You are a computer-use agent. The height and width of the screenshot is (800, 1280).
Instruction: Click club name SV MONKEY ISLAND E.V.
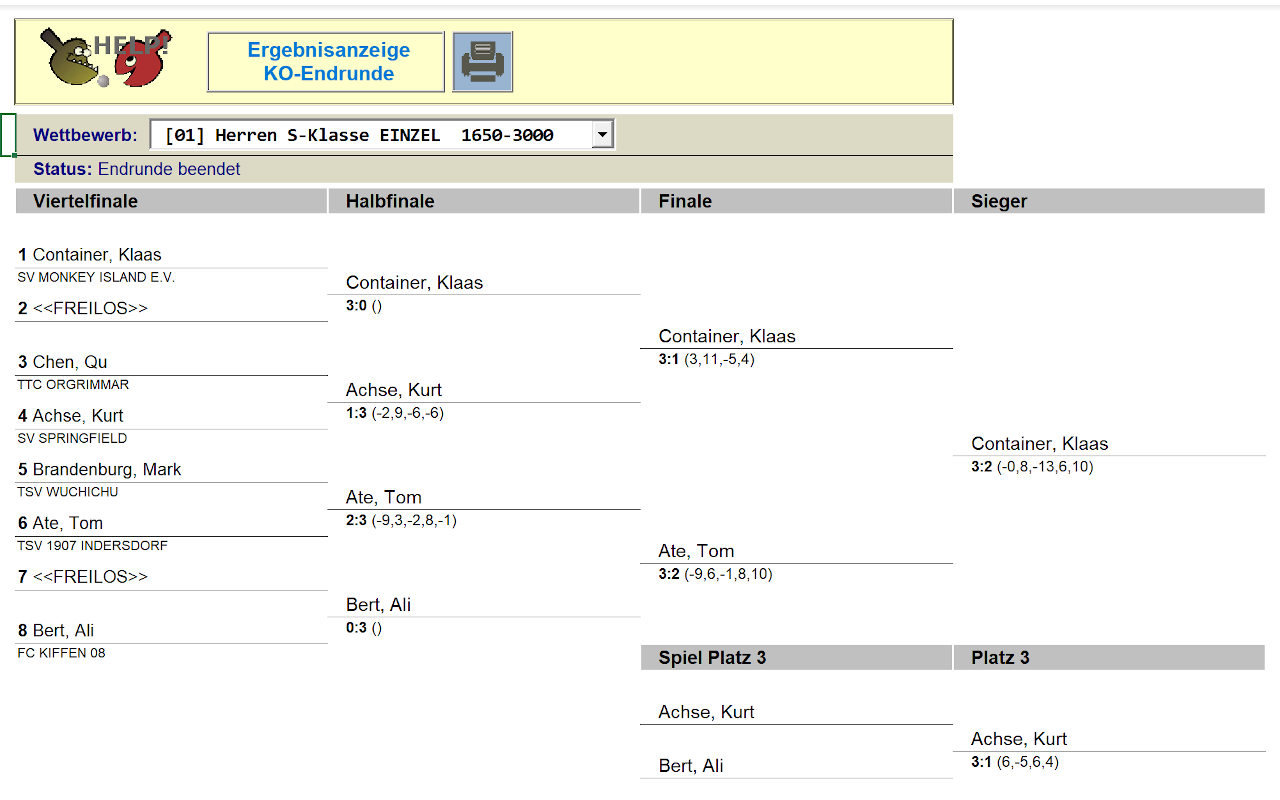[x=96, y=278]
